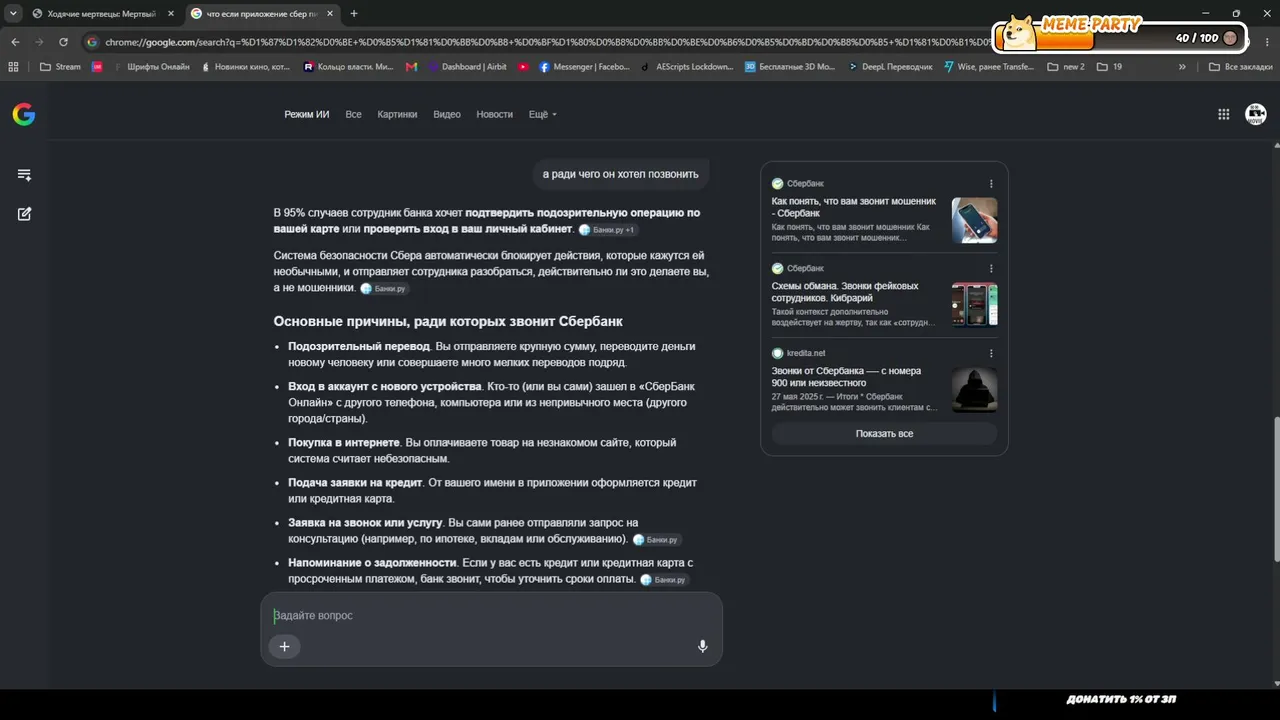1280x720 pixels.
Task: Click the plus attachment button in the question box
Action: (284, 646)
